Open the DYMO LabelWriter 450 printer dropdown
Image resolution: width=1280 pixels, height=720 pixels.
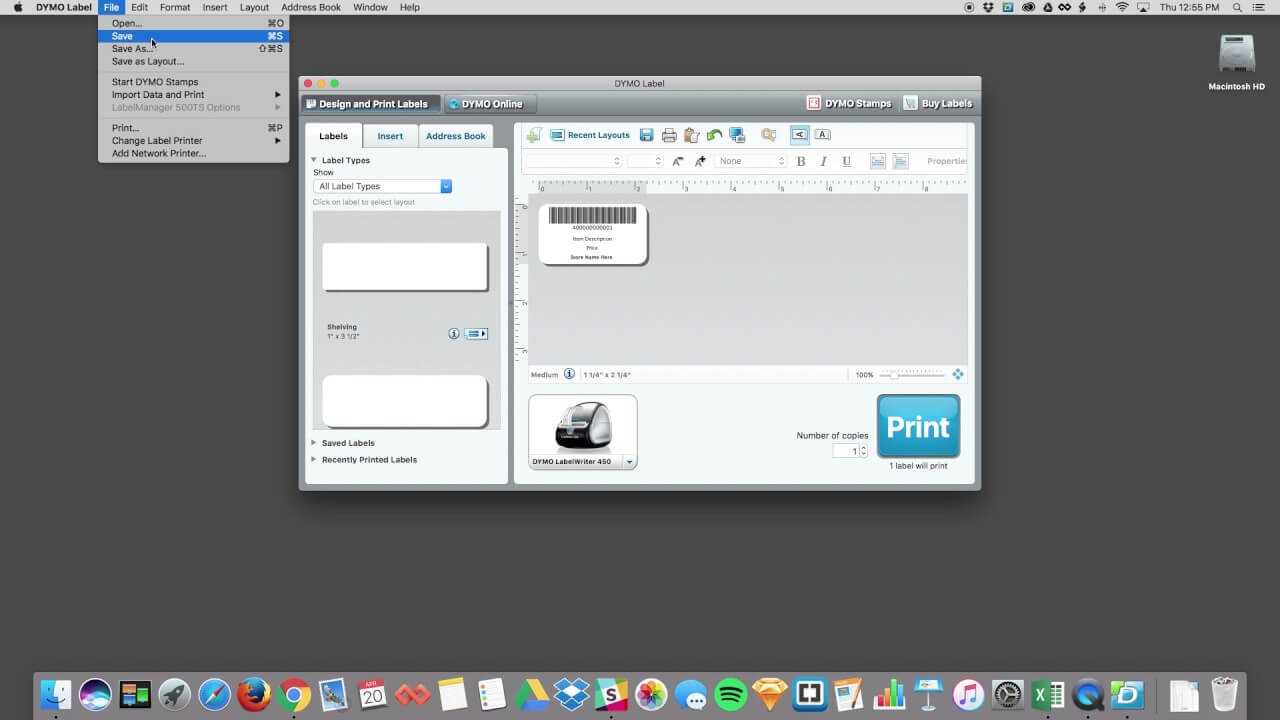pos(630,462)
